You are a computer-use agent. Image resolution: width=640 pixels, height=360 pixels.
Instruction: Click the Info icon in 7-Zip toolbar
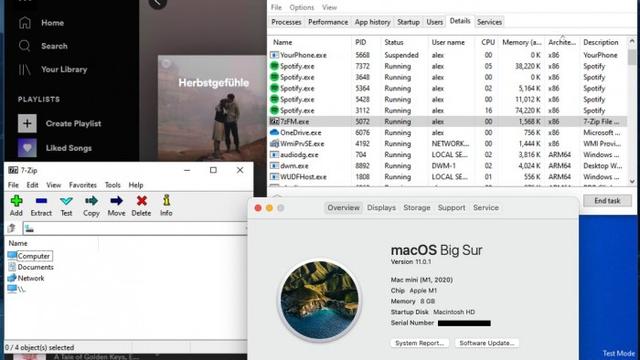click(x=166, y=200)
